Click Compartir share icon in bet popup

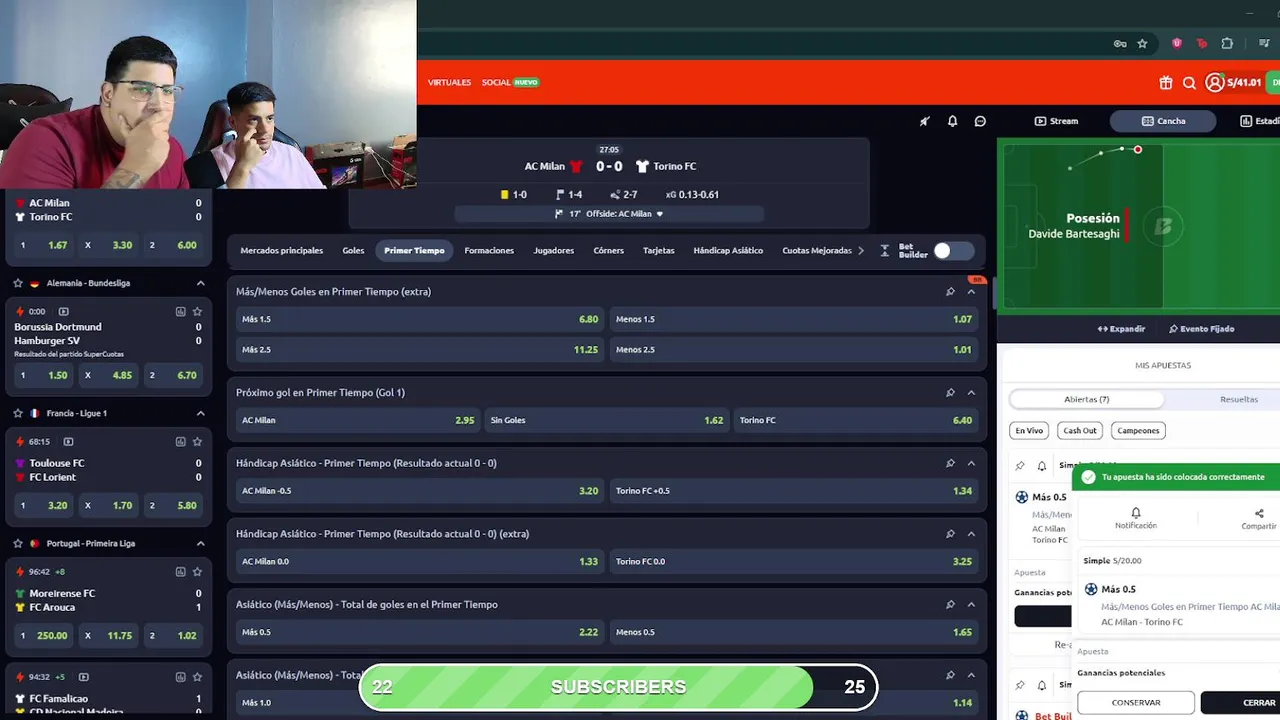tap(1259, 517)
